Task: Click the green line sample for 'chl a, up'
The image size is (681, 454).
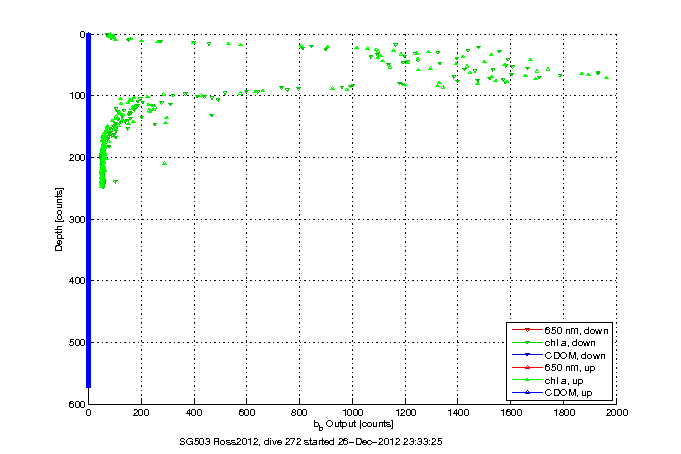Action: click(x=527, y=380)
